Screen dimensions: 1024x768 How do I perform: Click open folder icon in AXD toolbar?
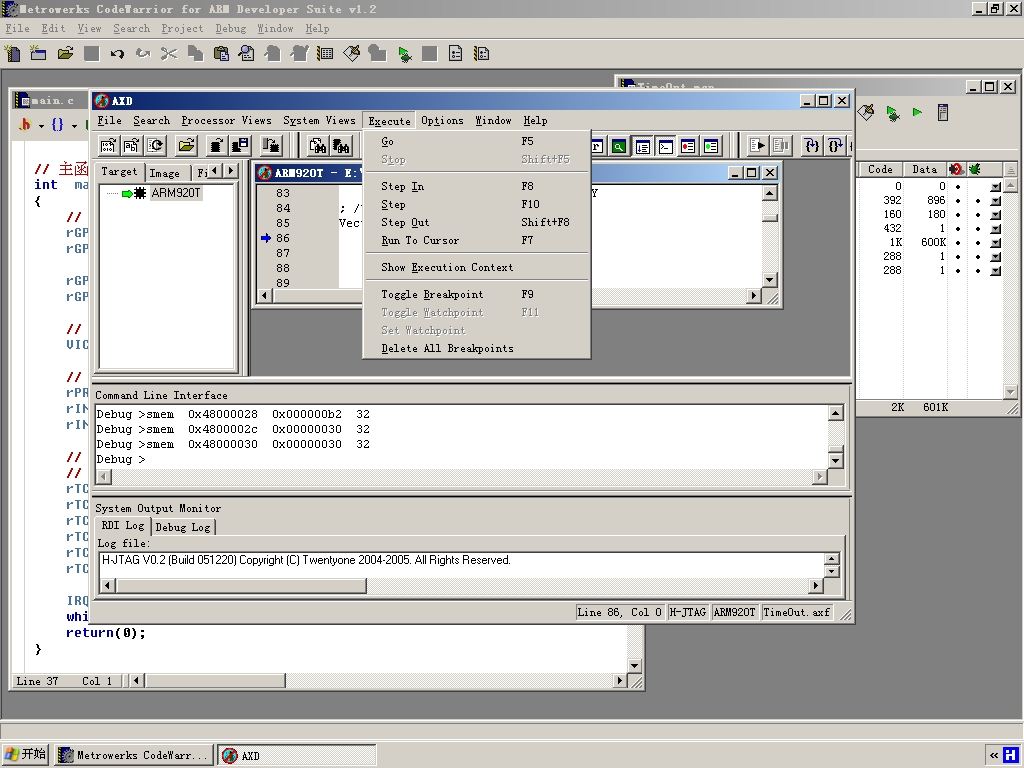click(186, 145)
